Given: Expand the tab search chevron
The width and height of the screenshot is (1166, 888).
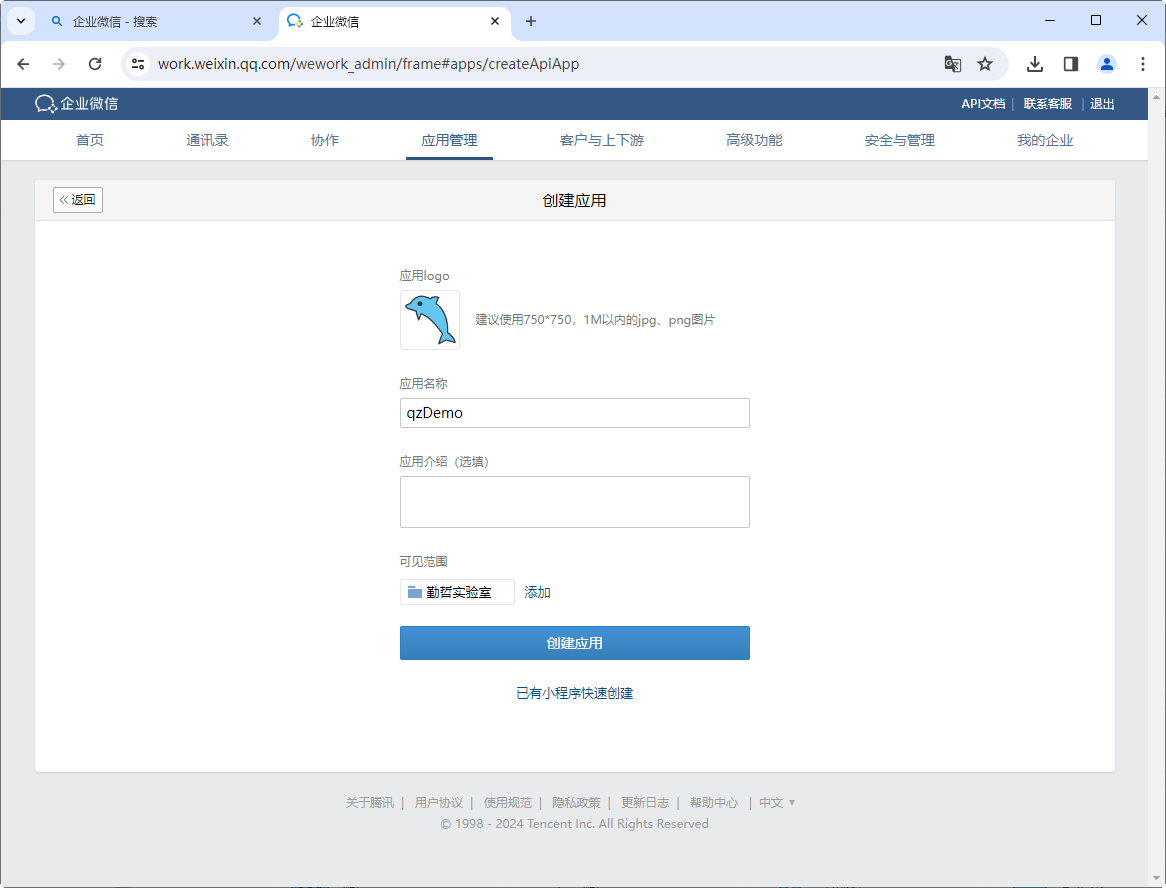Looking at the screenshot, I should [x=21, y=21].
